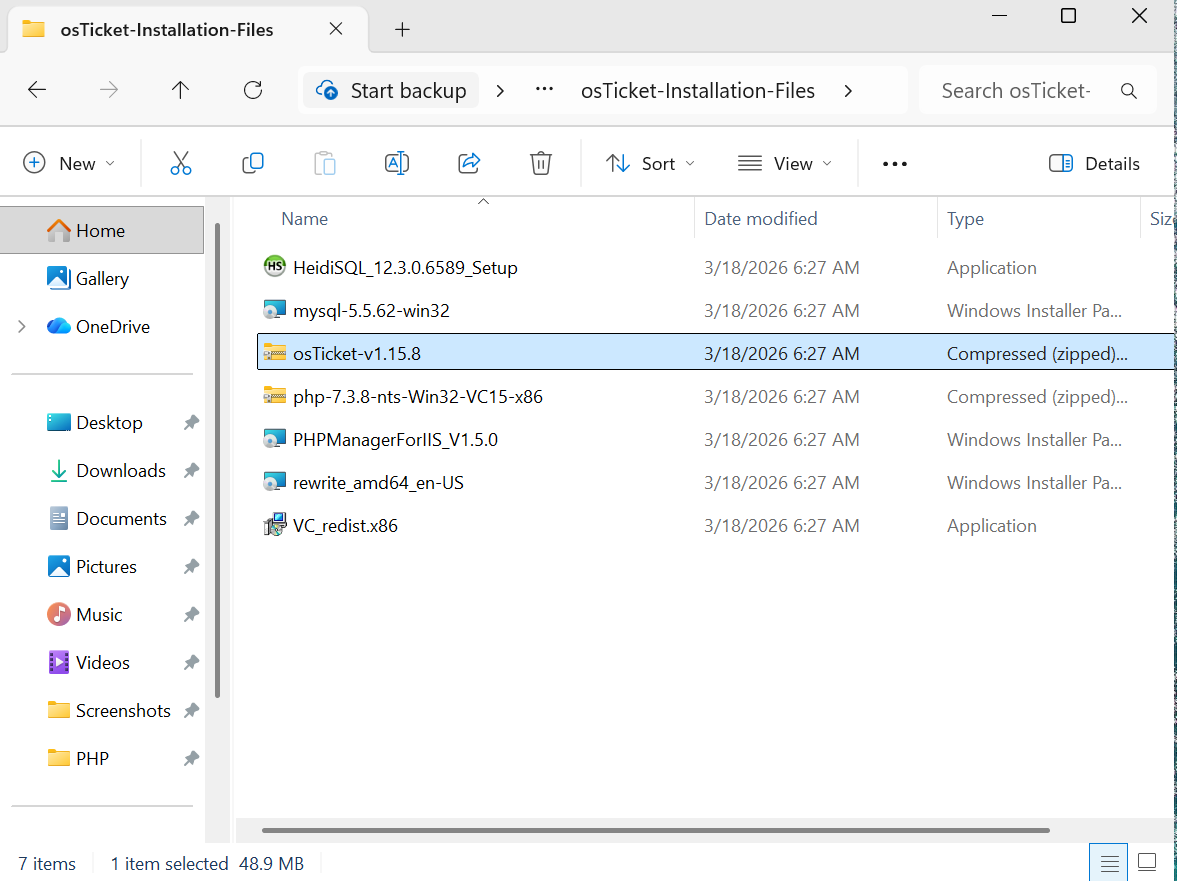Click the Delete trash can icon
This screenshot has width=1177, height=881.
coord(540,163)
